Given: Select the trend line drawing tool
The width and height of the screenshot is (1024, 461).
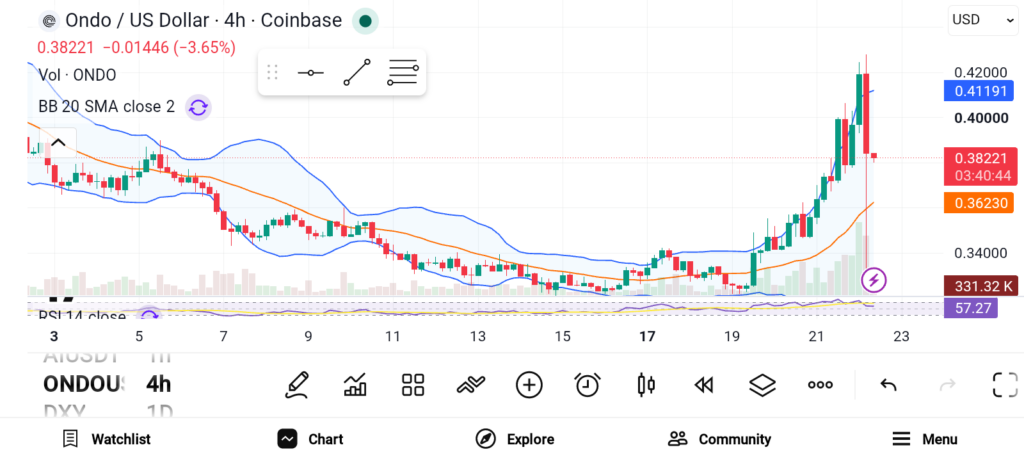Looking at the screenshot, I should 357,72.
